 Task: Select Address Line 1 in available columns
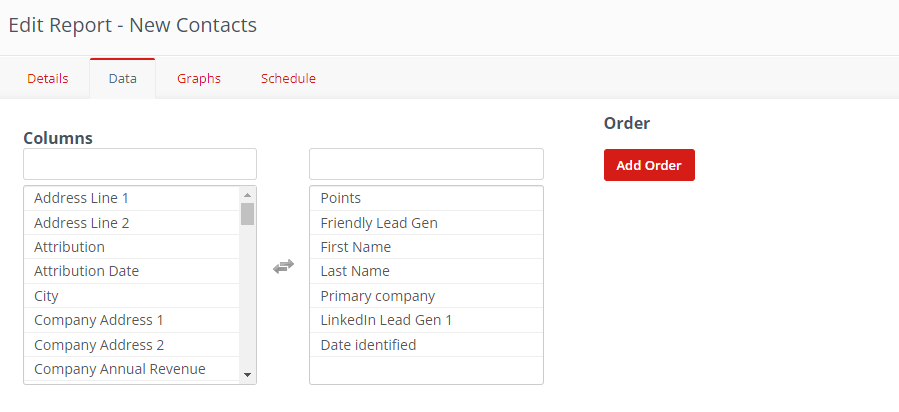(82, 198)
